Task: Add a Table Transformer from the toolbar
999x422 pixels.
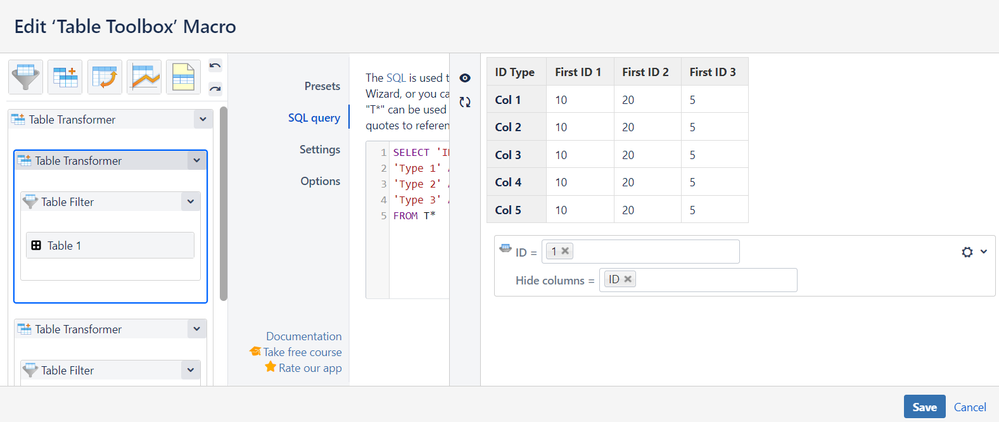Action: (65, 75)
